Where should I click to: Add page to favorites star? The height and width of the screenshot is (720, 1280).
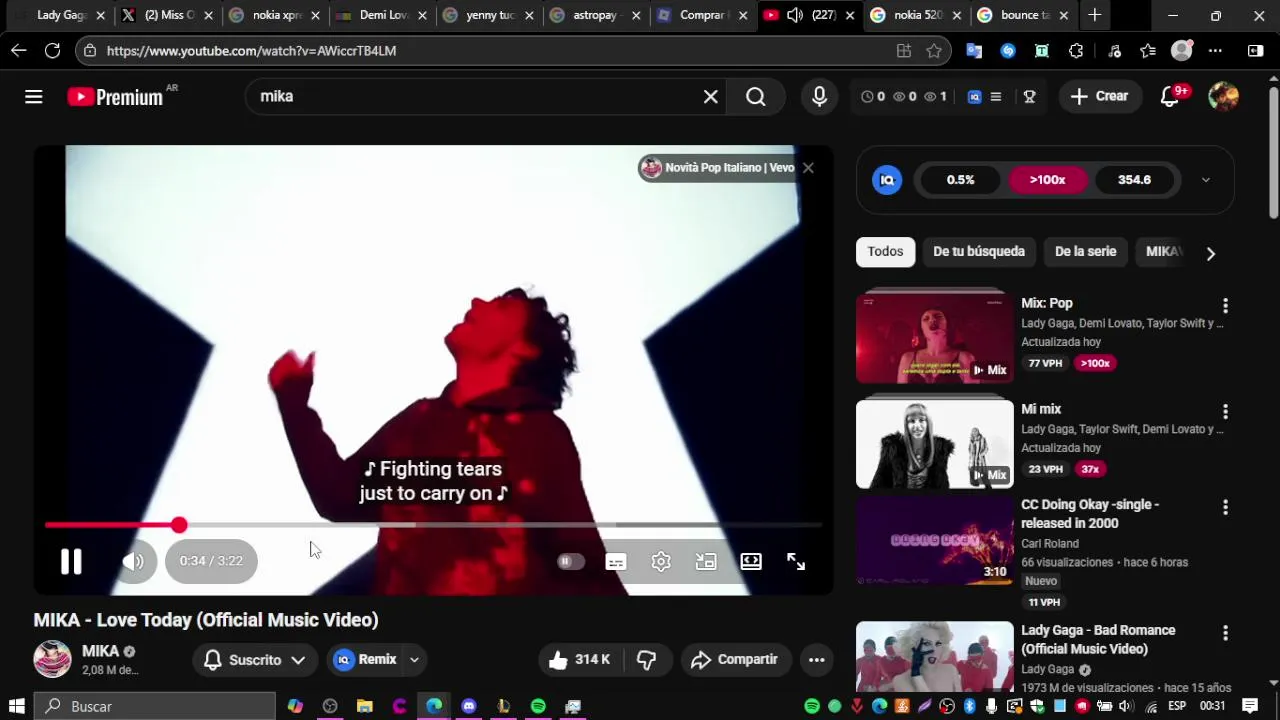[934, 51]
